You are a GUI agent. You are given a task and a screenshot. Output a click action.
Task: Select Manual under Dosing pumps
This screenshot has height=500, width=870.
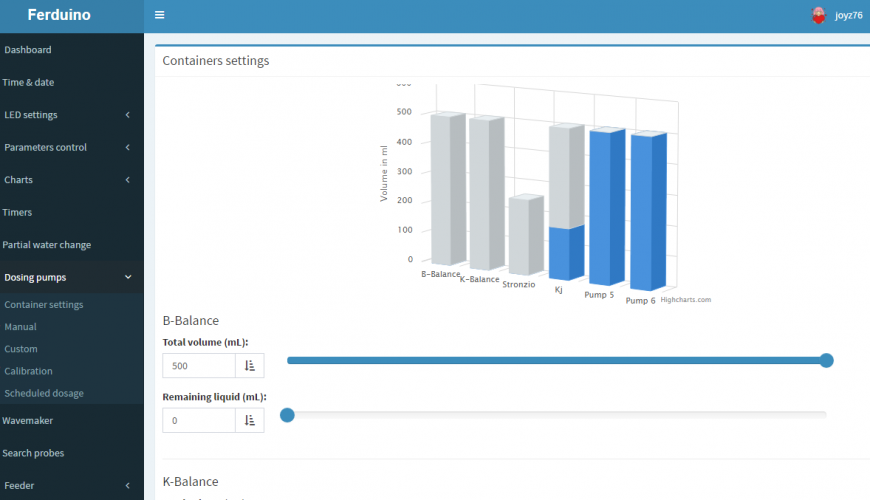[21, 327]
